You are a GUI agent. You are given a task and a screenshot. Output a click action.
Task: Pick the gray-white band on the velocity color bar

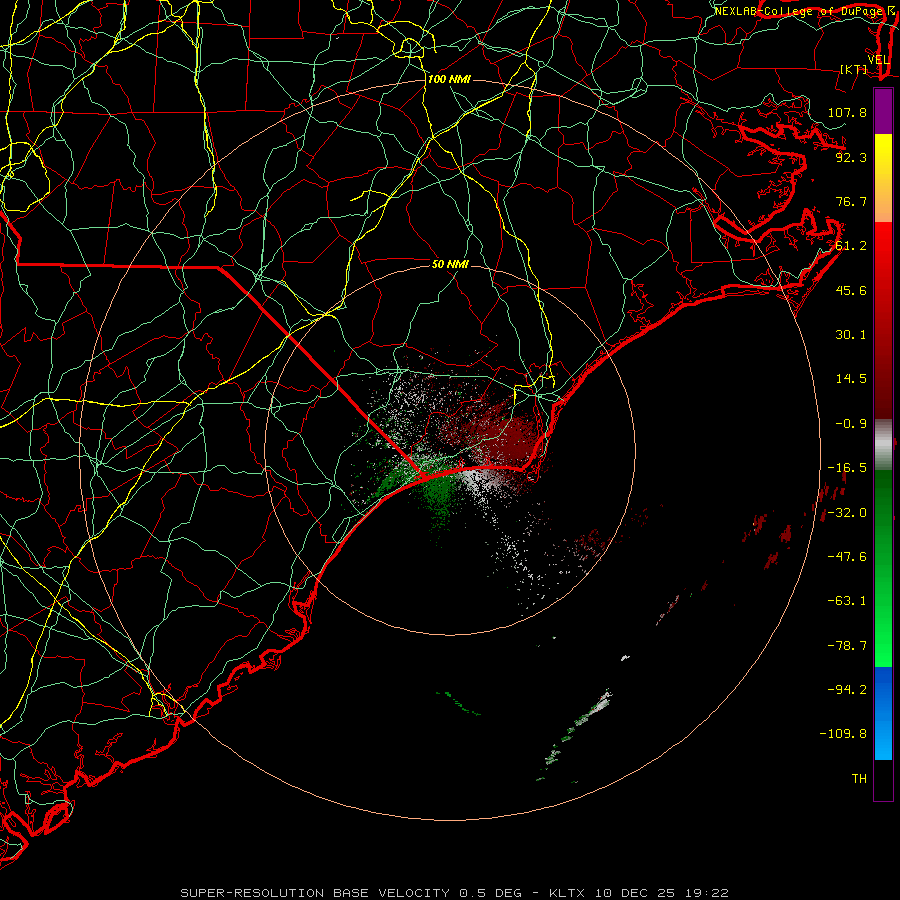pos(883,445)
